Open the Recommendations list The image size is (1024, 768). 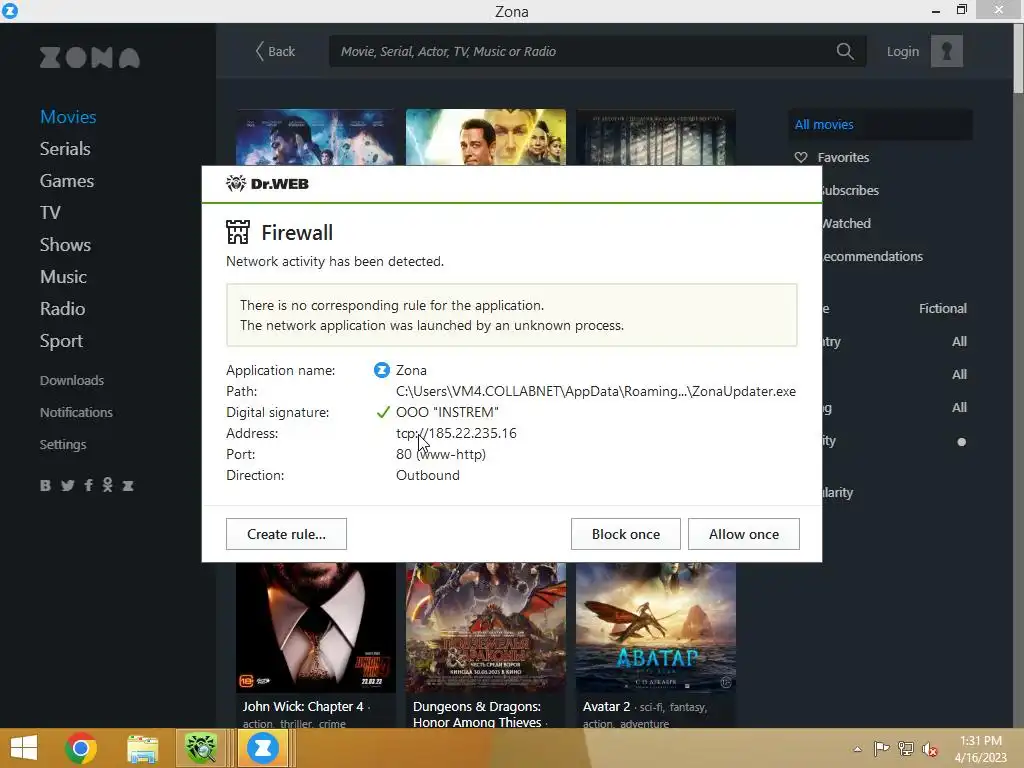872,256
